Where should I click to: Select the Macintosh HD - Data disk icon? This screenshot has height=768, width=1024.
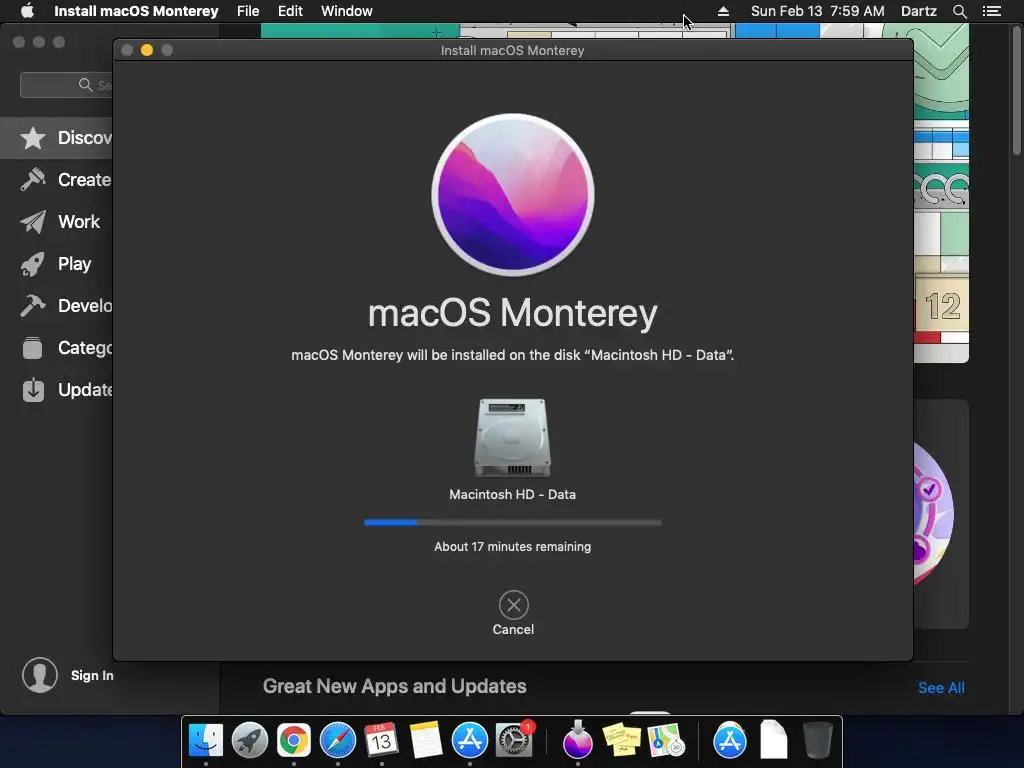(x=513, y=438)
